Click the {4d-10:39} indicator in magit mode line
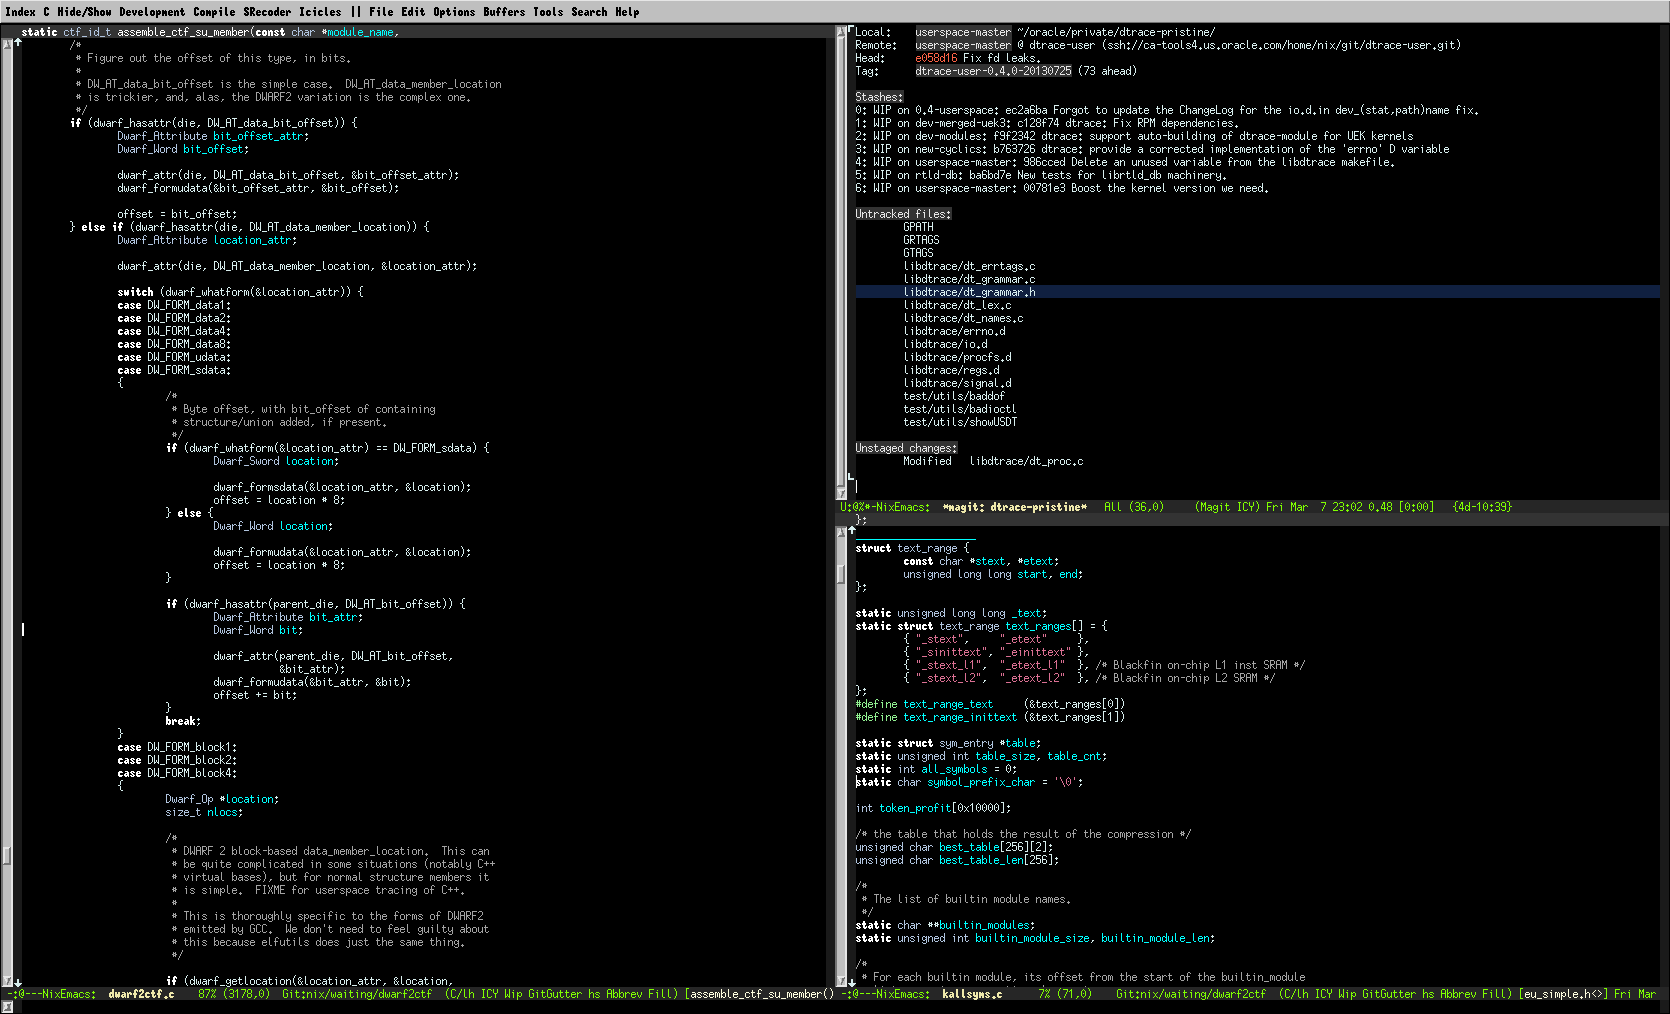1670x1014 pixels. point(1482,507)
